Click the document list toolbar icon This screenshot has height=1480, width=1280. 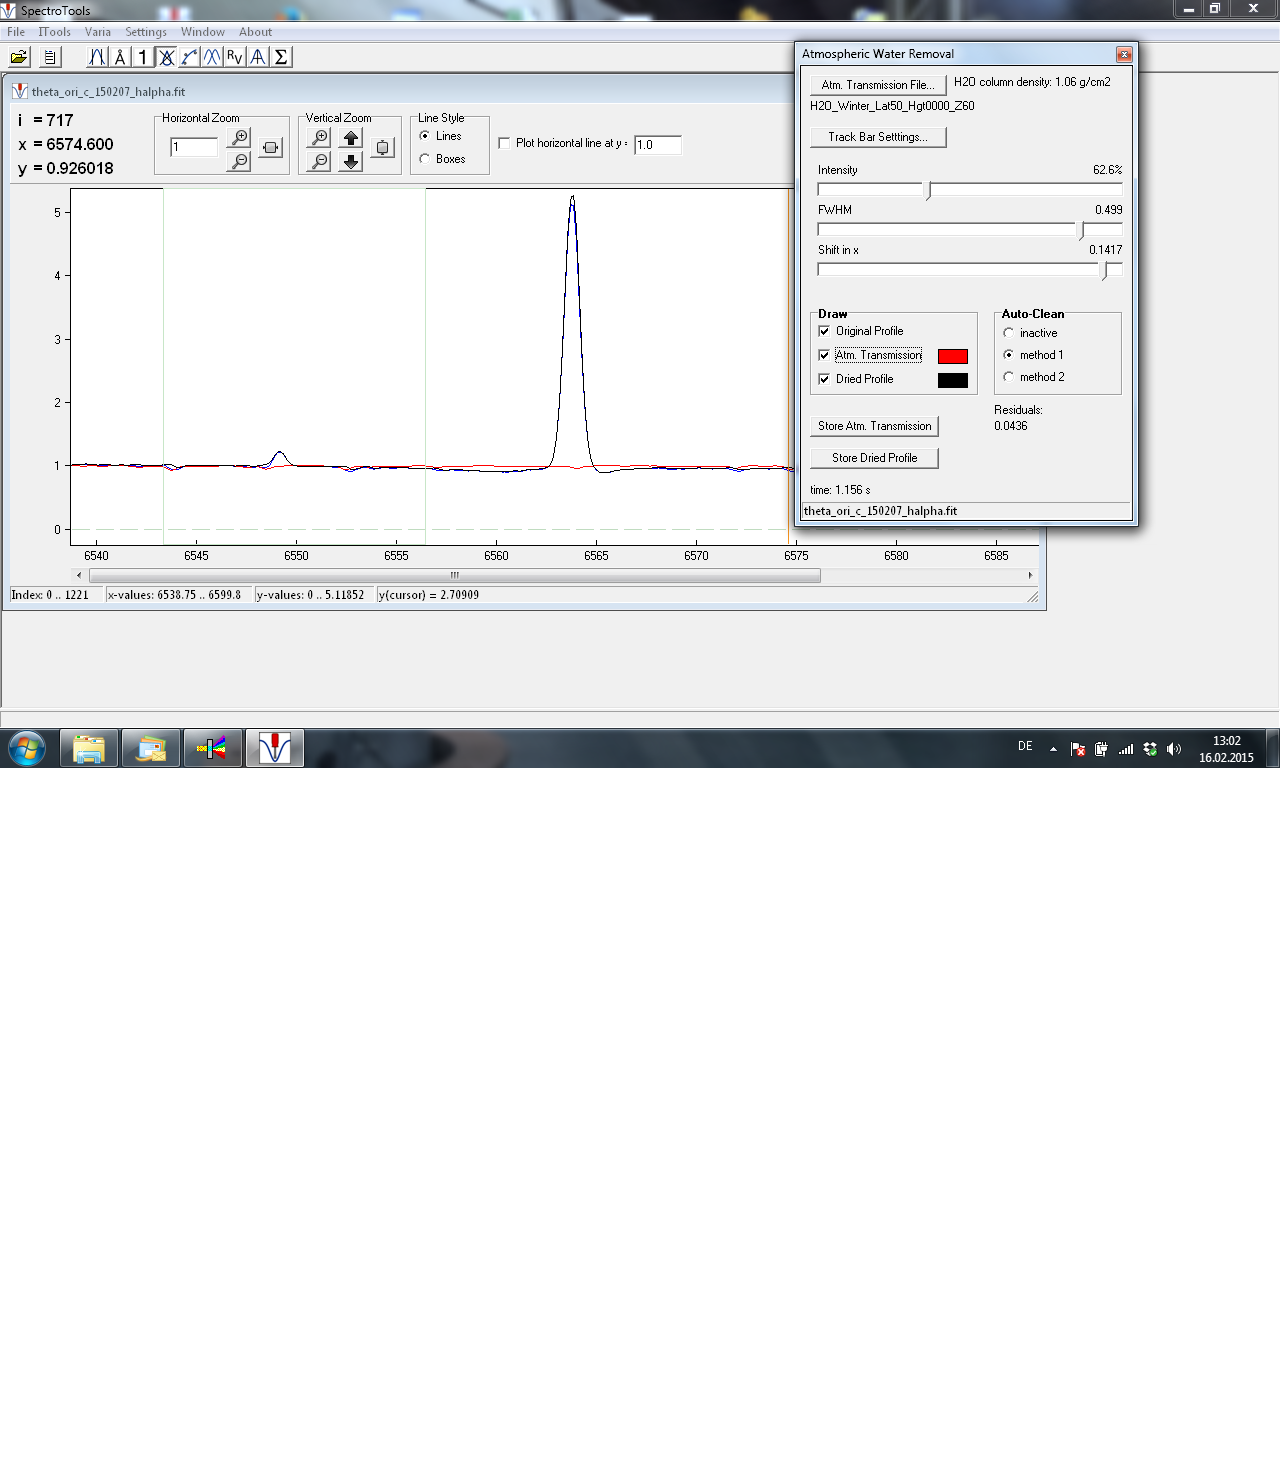[49, 57]
